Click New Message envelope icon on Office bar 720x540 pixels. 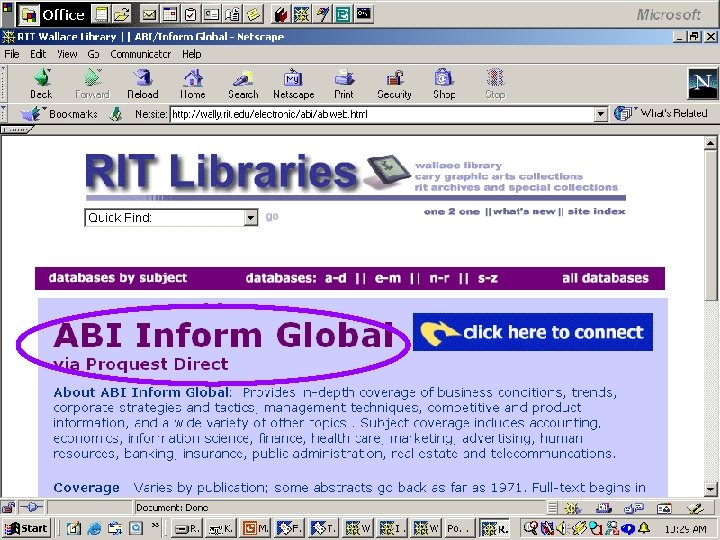(149, 15)
